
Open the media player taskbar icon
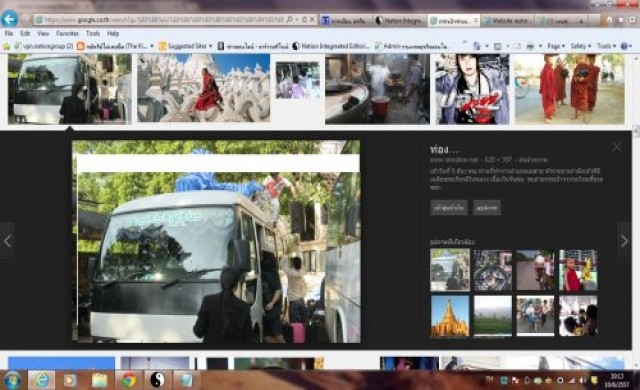coord(70,380)
